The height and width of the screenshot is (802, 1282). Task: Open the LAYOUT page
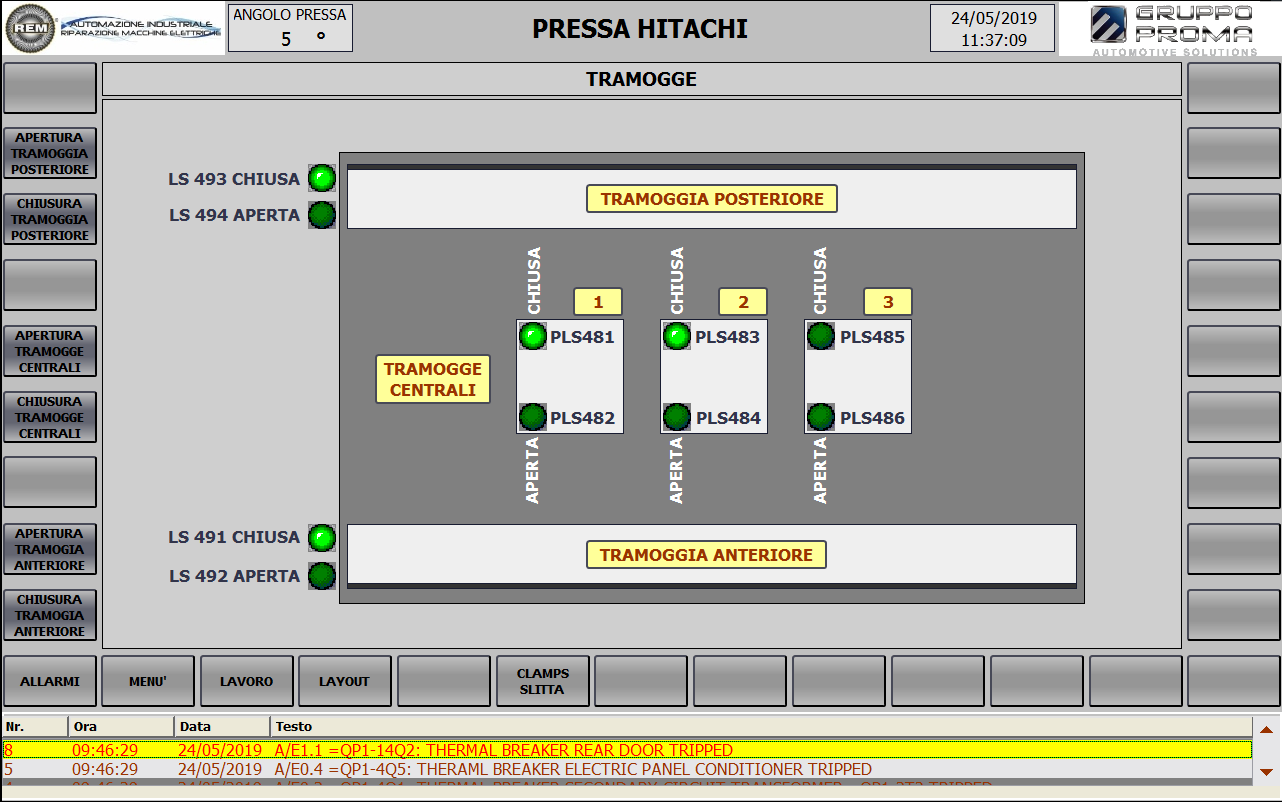(345, 681)
